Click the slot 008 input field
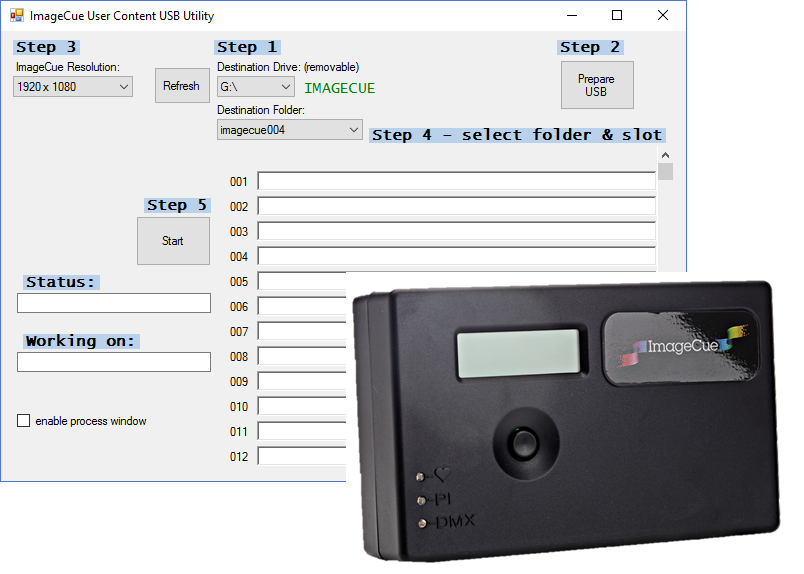804x574 pixels. tap(302, 357)
